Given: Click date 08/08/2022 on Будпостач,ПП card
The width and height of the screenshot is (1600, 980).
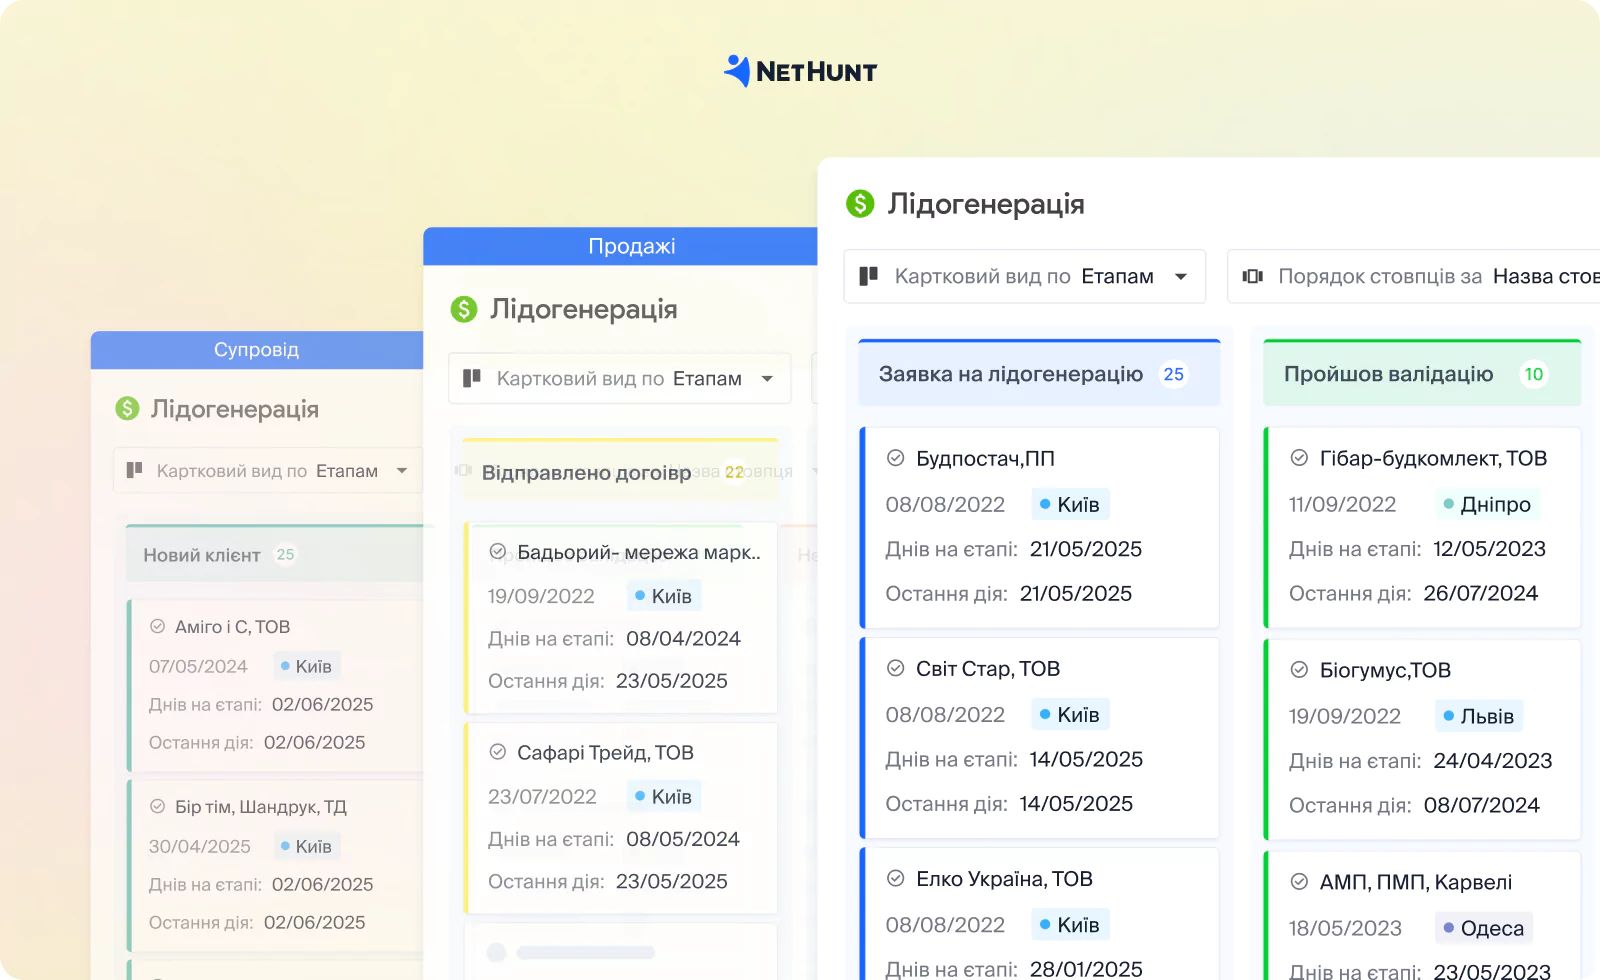Looking at the screenshot, I should click(945, 504).
